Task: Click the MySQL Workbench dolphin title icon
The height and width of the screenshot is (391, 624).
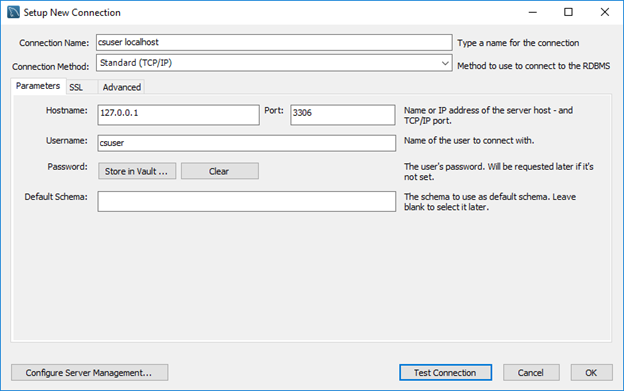Action: click(13, 12)
